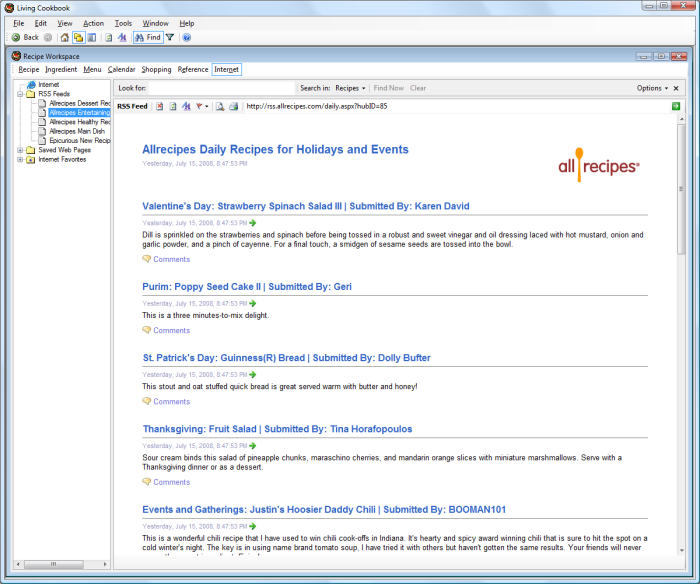Open the Home page icon
This screenshot has height=584, width=700.
click(x=65, y=38)
